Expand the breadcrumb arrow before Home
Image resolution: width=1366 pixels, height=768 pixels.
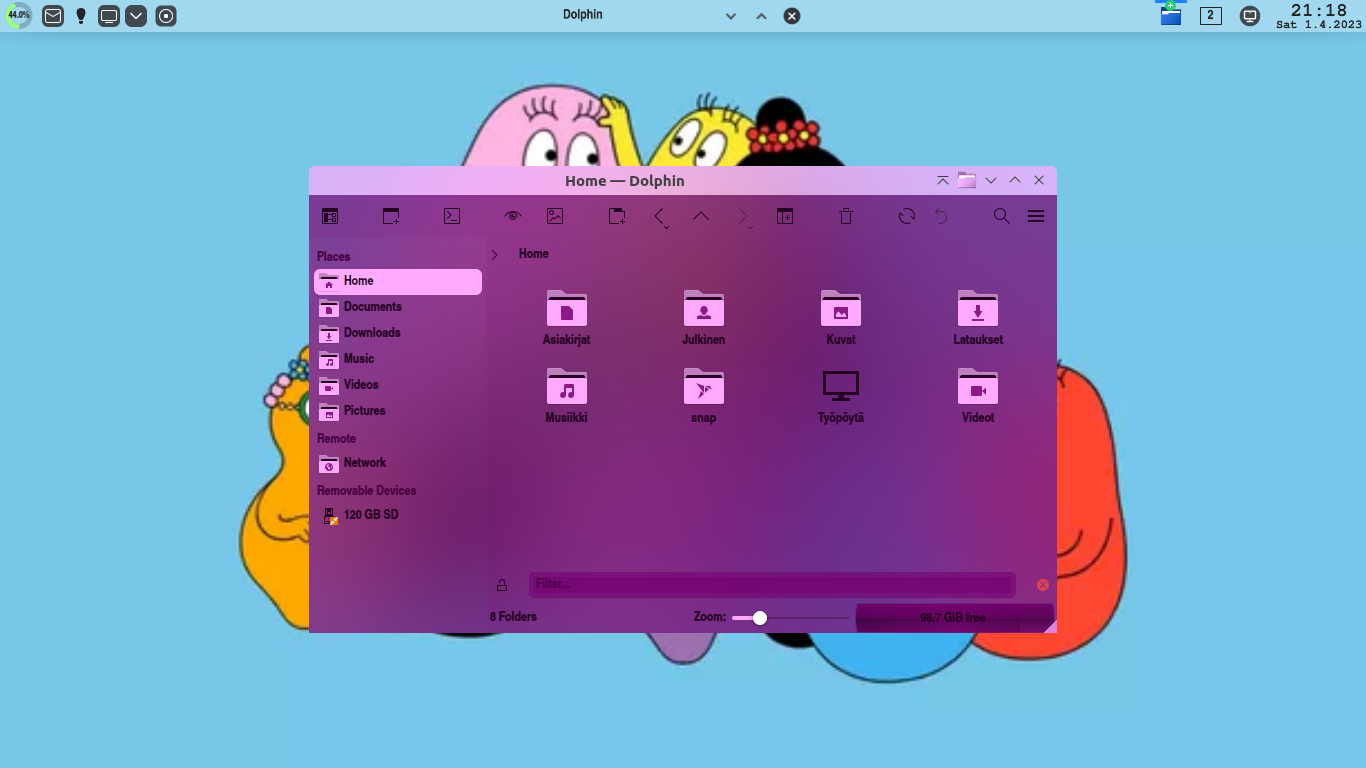tap(494, 255)
